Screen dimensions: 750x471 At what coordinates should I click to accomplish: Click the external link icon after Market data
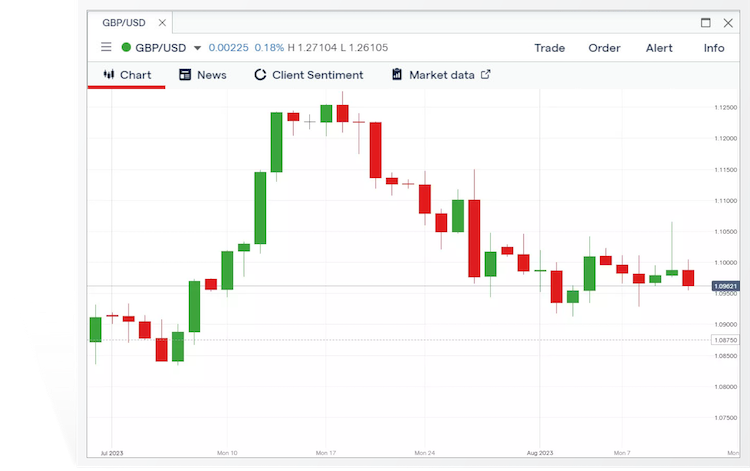coord(486,75)
